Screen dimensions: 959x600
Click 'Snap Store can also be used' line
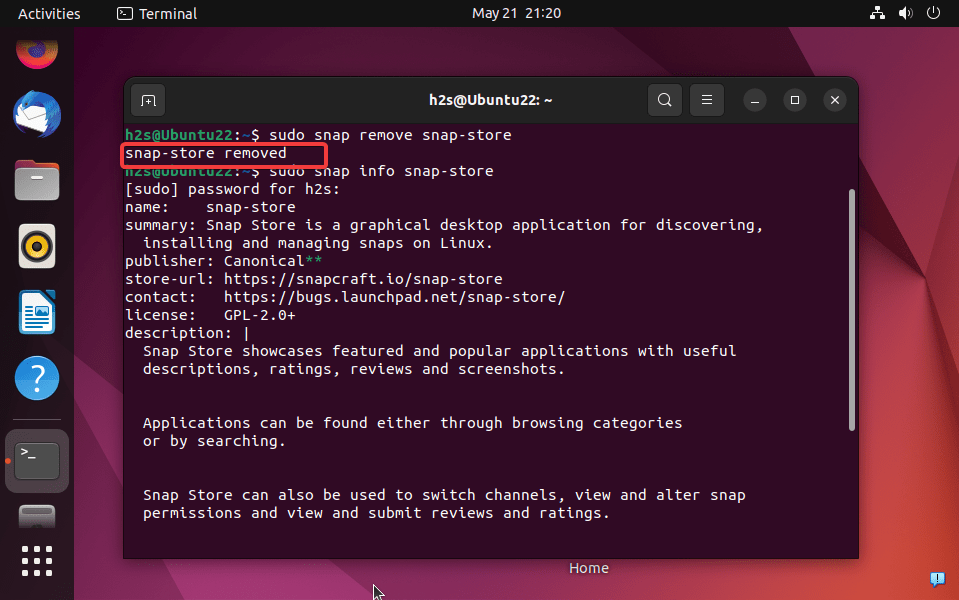coord(444,495)
